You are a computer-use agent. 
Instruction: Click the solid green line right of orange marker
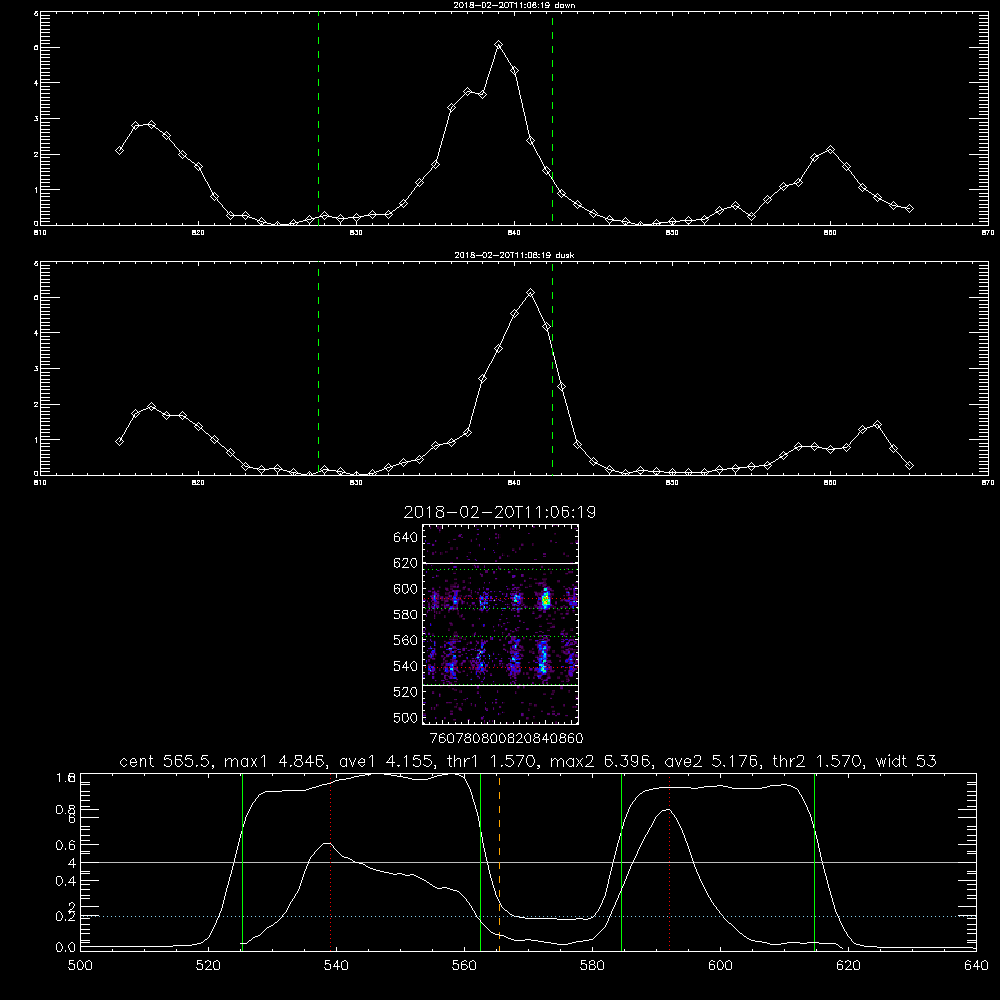621,861
